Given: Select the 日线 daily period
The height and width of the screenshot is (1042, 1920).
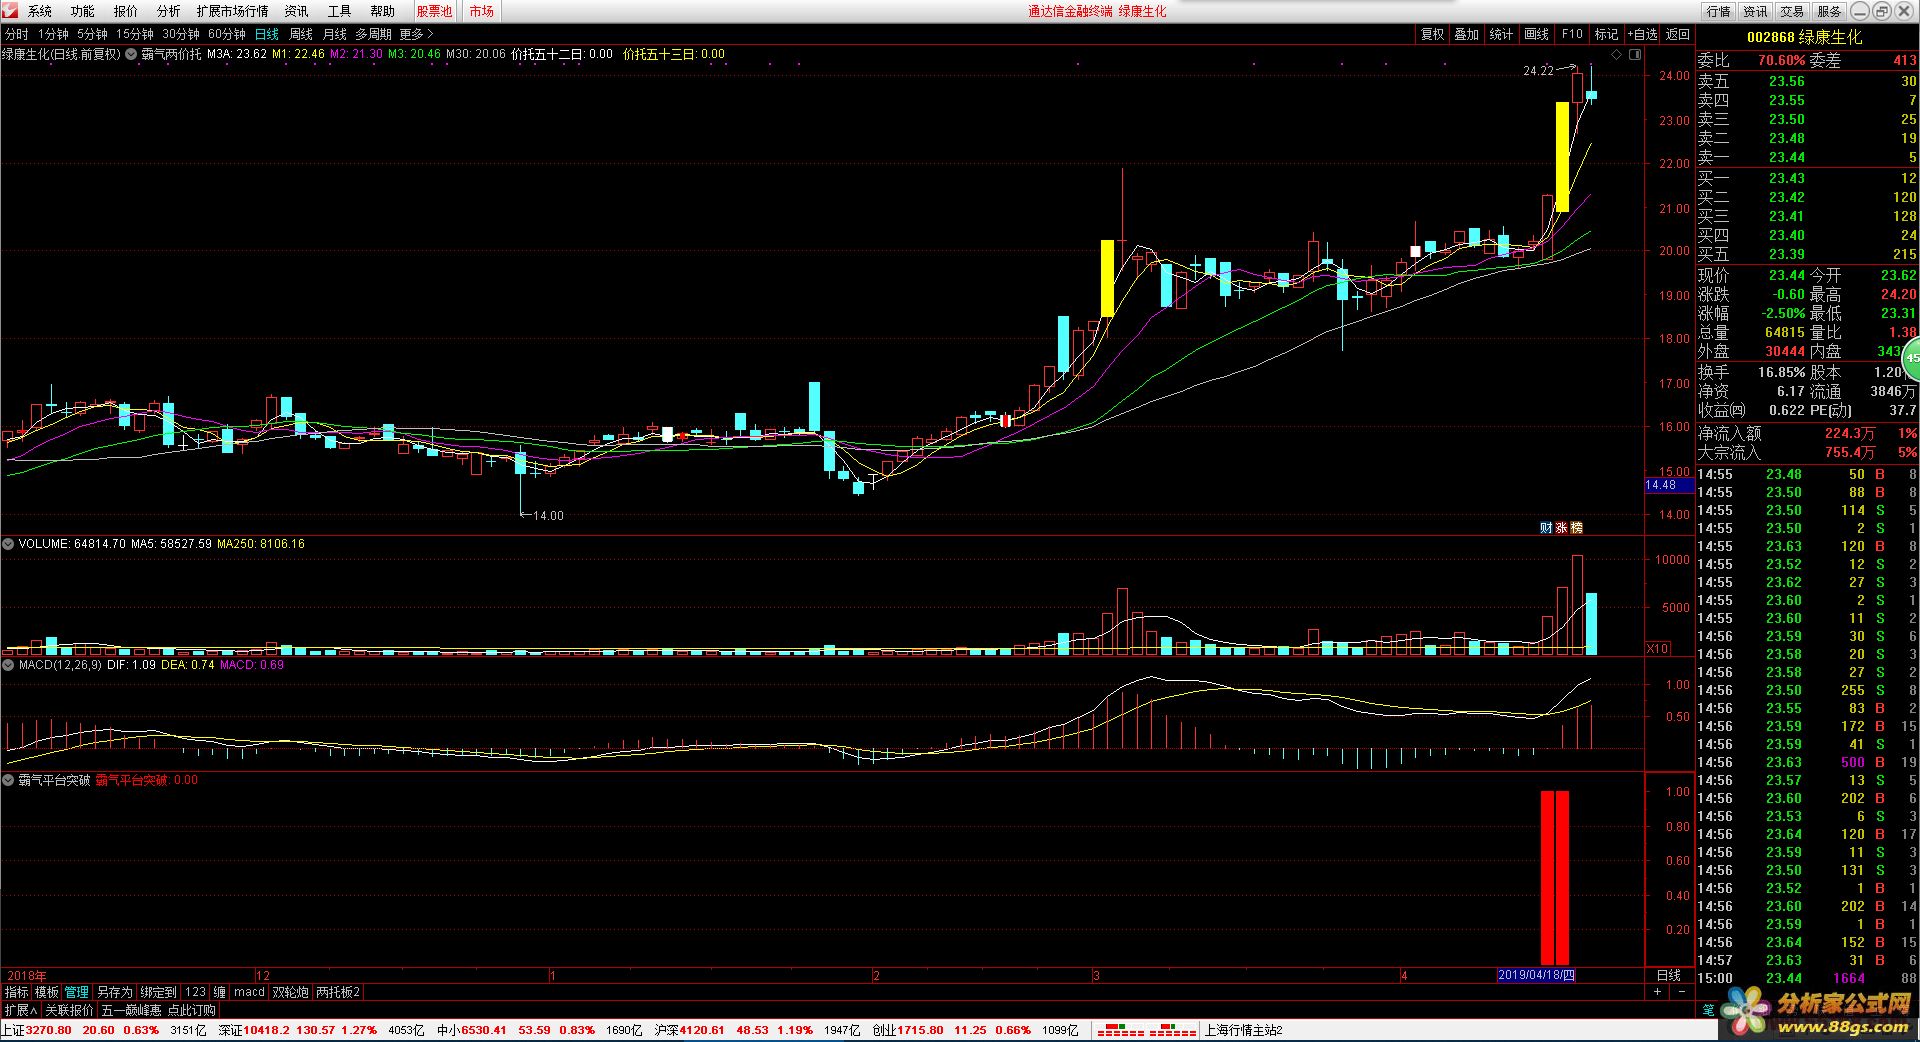Looking at the screenshot, I should tap(267, 34).
